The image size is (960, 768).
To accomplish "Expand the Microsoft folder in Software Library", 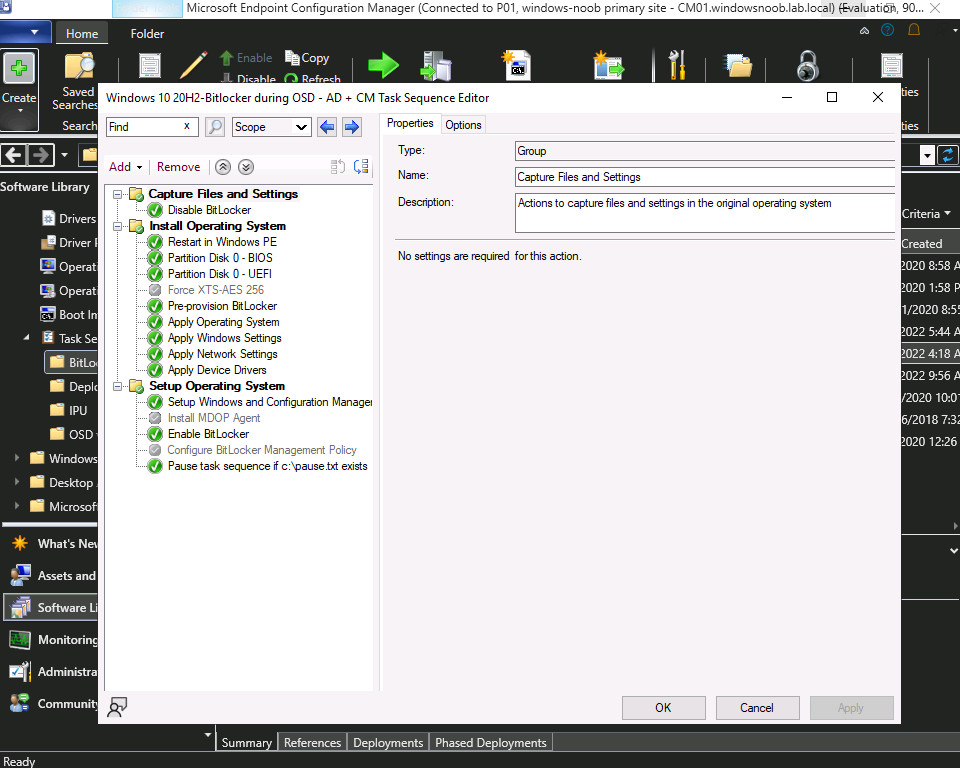I will click(17, 506).
